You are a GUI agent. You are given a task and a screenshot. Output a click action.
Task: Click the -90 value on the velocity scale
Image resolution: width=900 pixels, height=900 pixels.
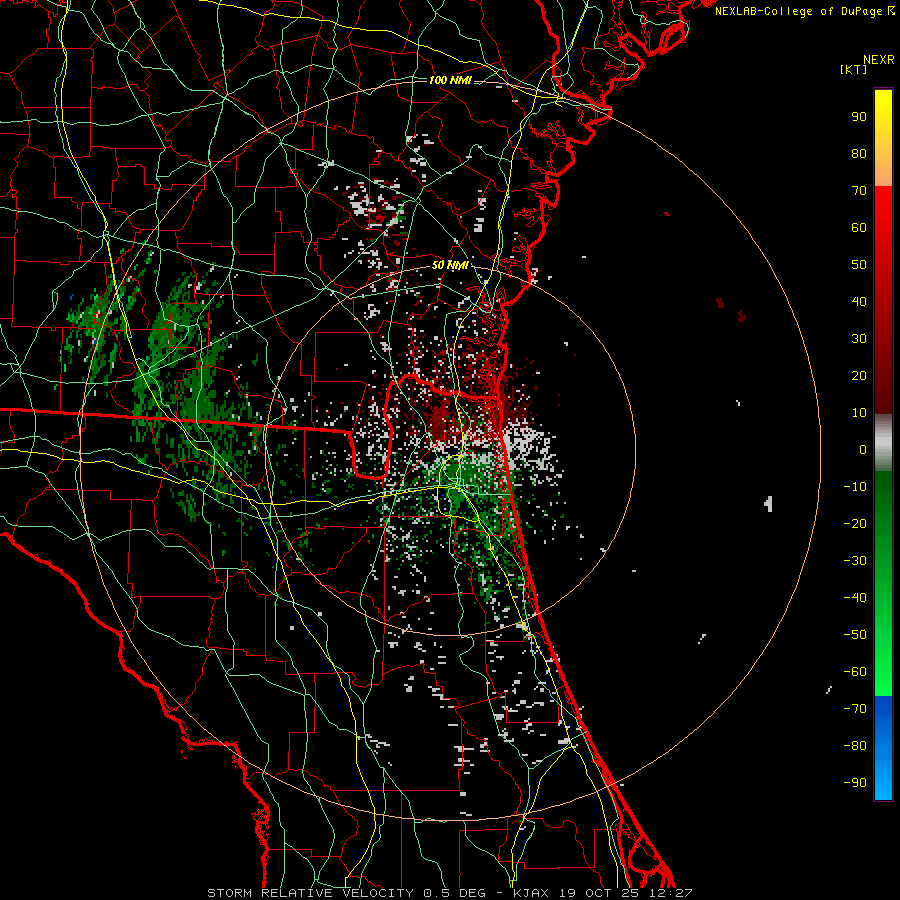tap(855, 783)
